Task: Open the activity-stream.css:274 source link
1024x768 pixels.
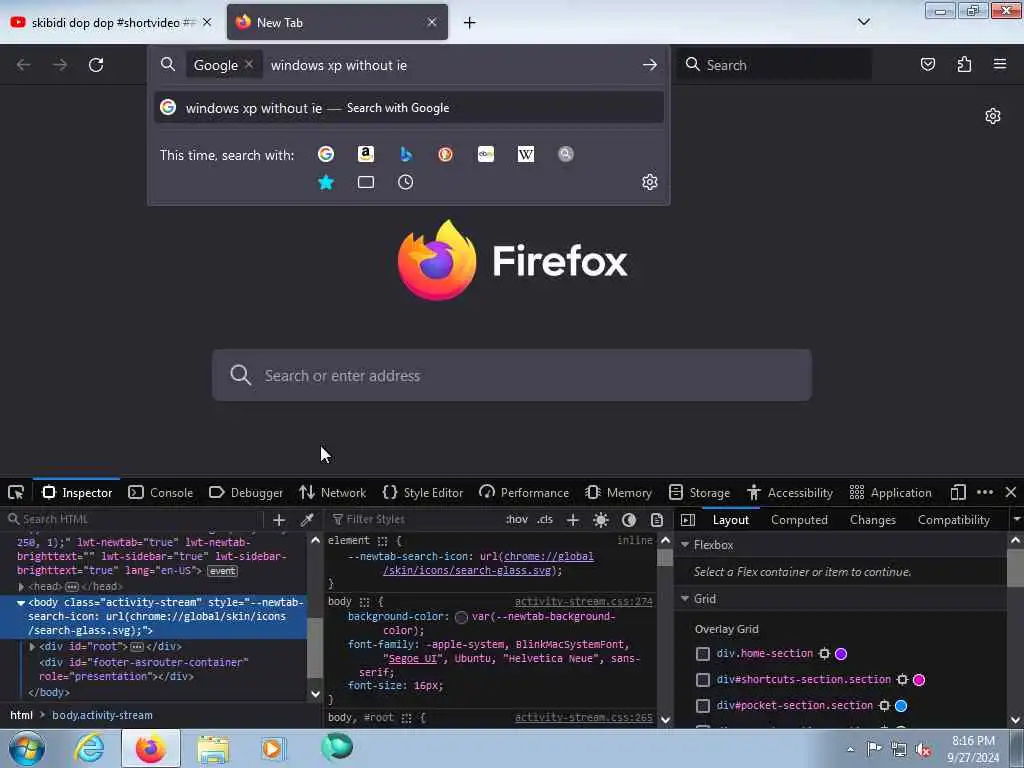Action: pyautogui.click(x=583, y=602)
